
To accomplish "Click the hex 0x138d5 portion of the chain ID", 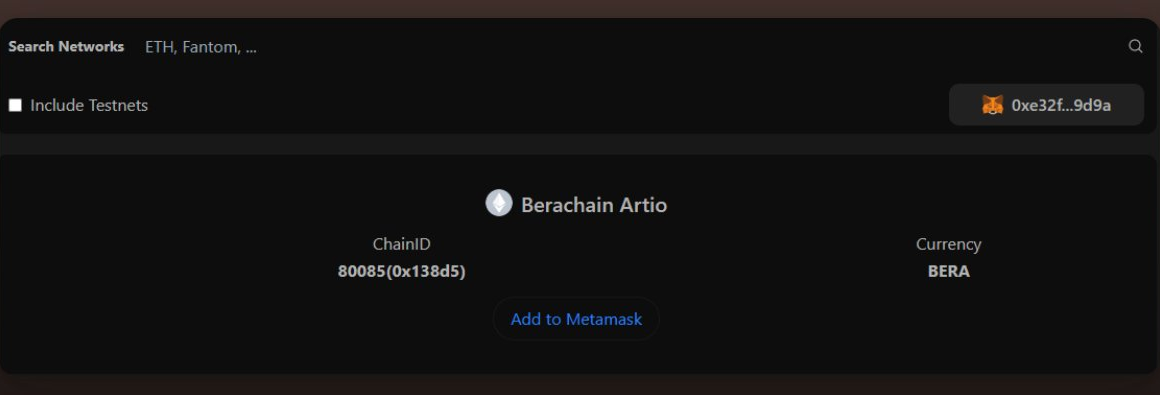I will click(428, 271).
